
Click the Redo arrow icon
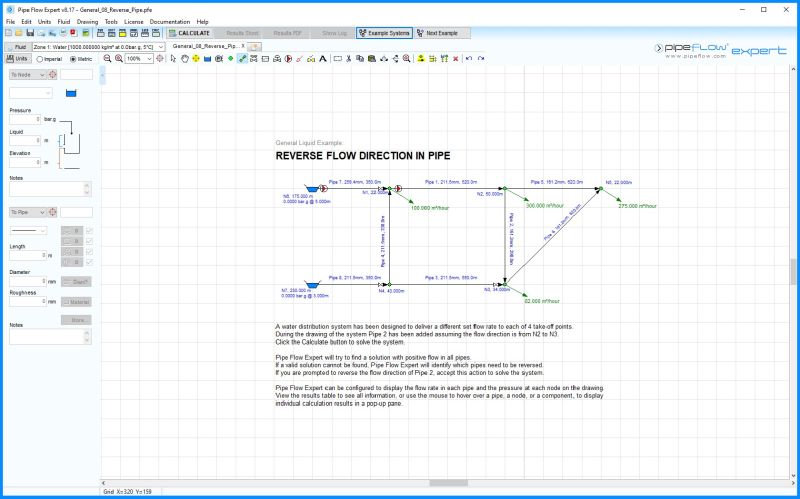pyautogui.click(x=481, y=59)
